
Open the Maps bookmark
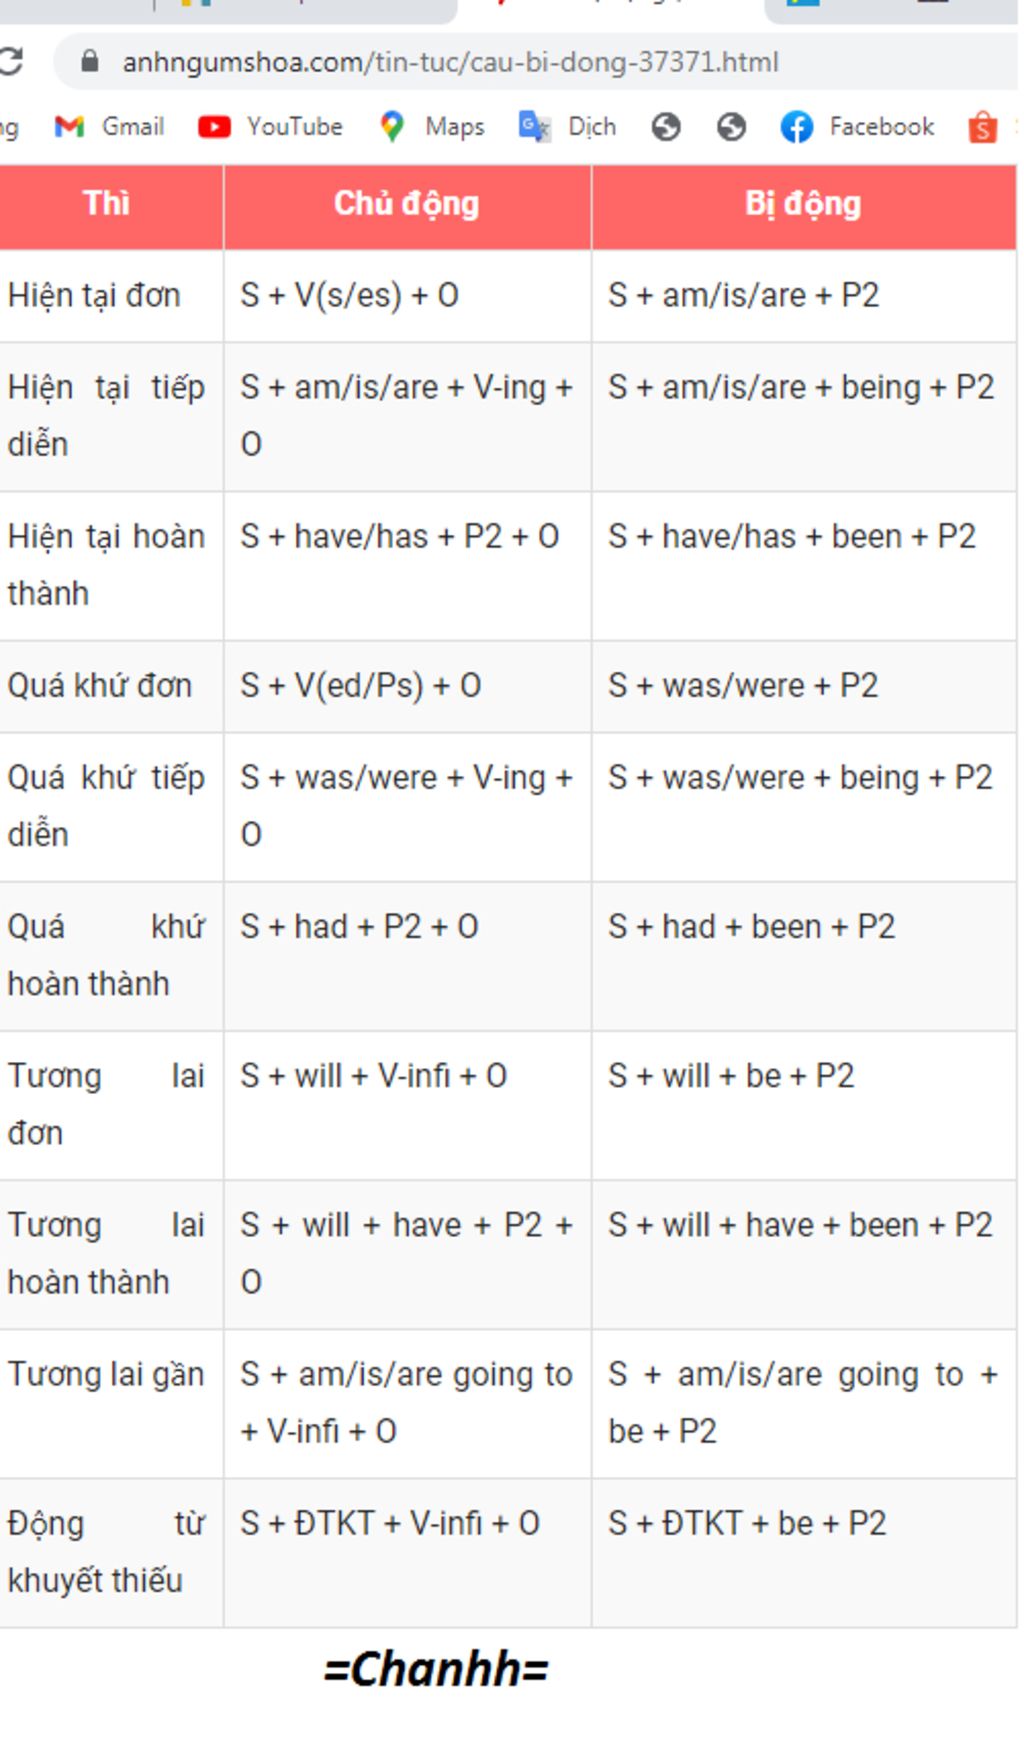click(x=432, y=127)
